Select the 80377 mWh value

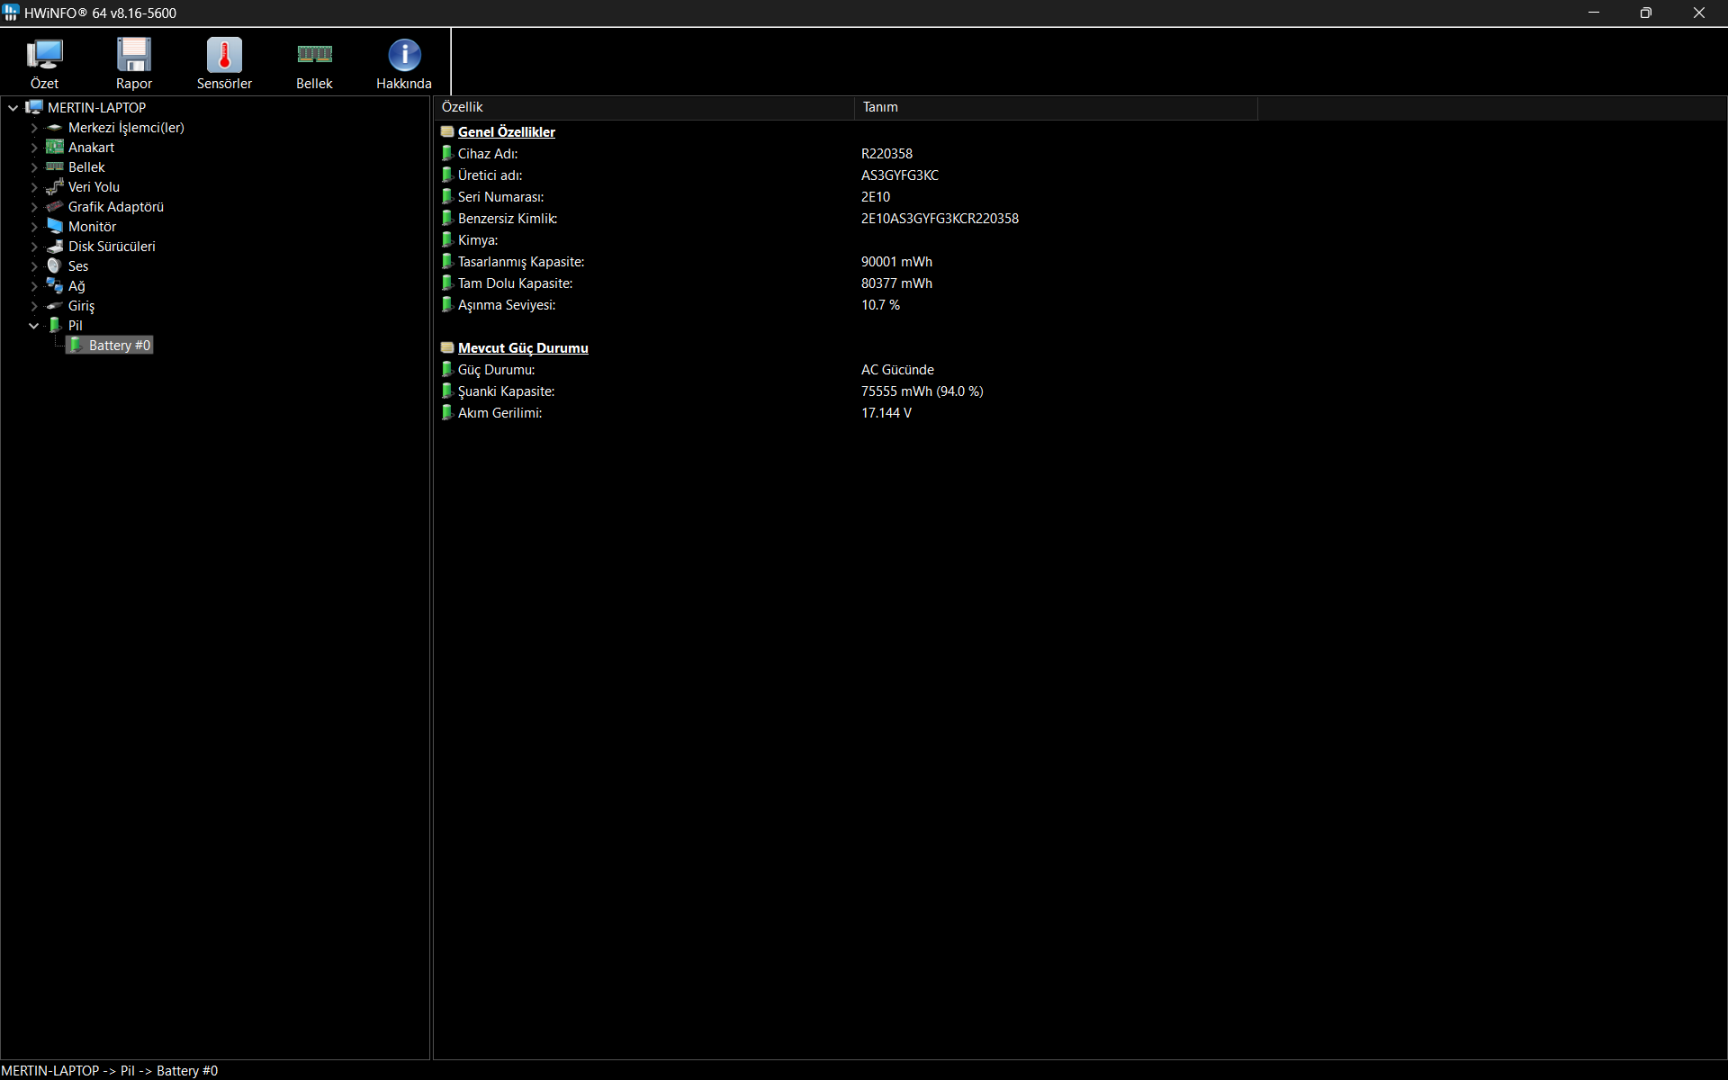tap(896, 283)
